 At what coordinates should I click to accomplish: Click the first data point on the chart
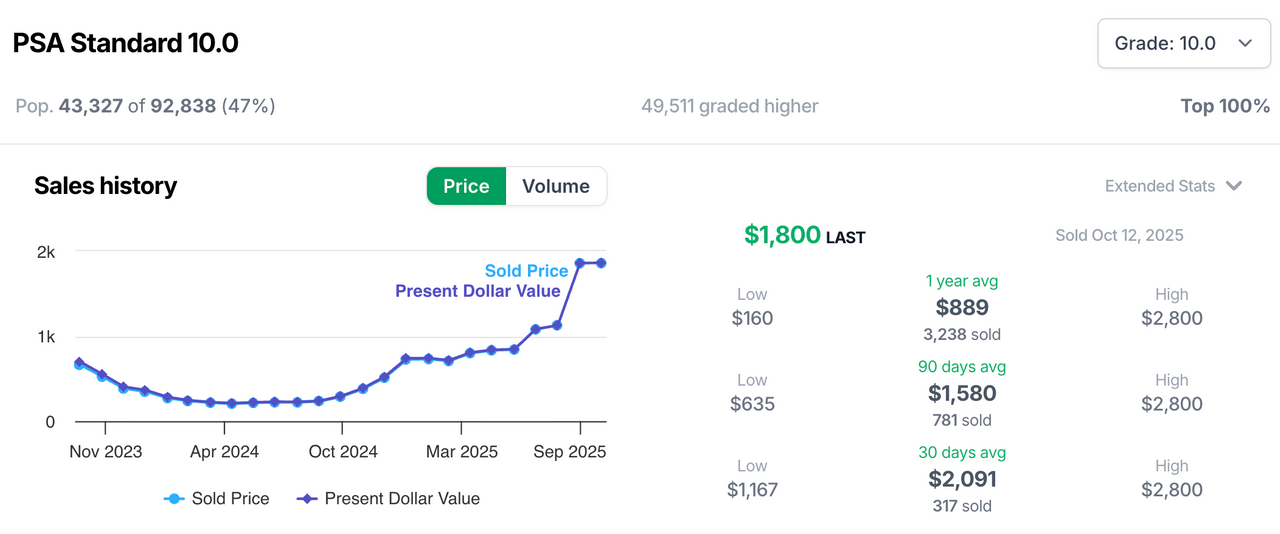(79, 364)
